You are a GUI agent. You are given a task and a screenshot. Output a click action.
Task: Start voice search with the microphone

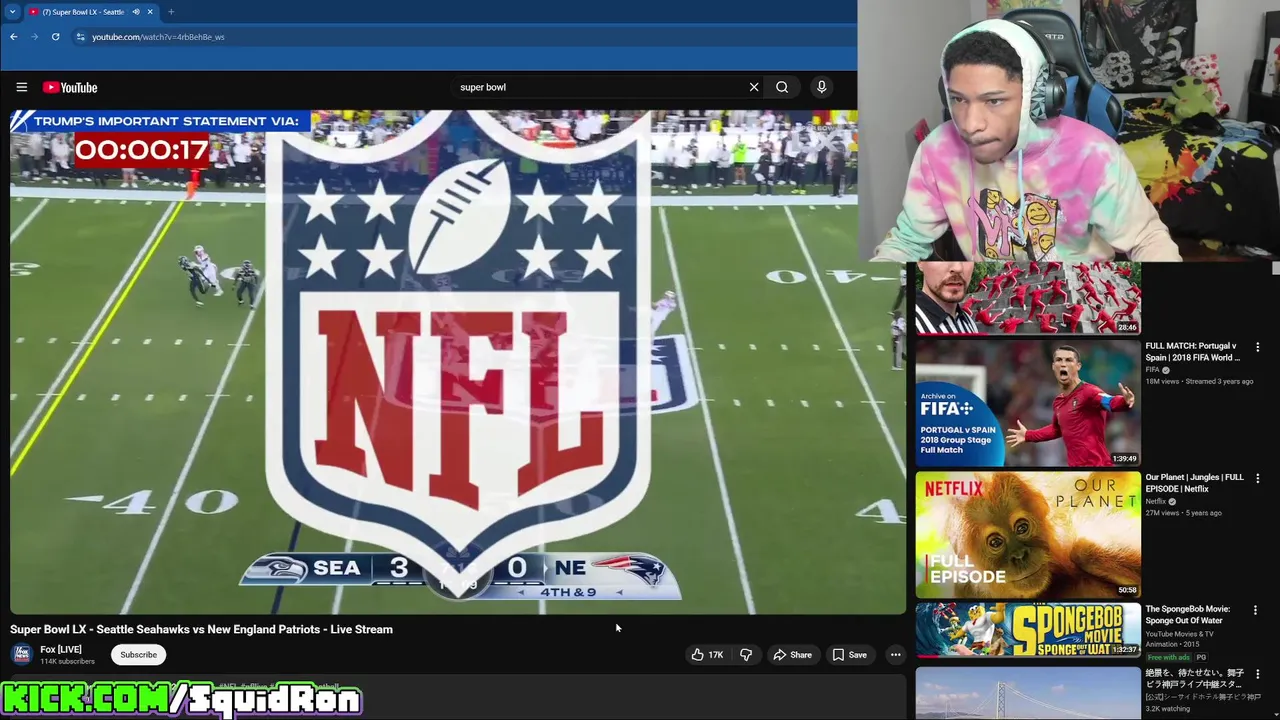click(x=821, y=87)
